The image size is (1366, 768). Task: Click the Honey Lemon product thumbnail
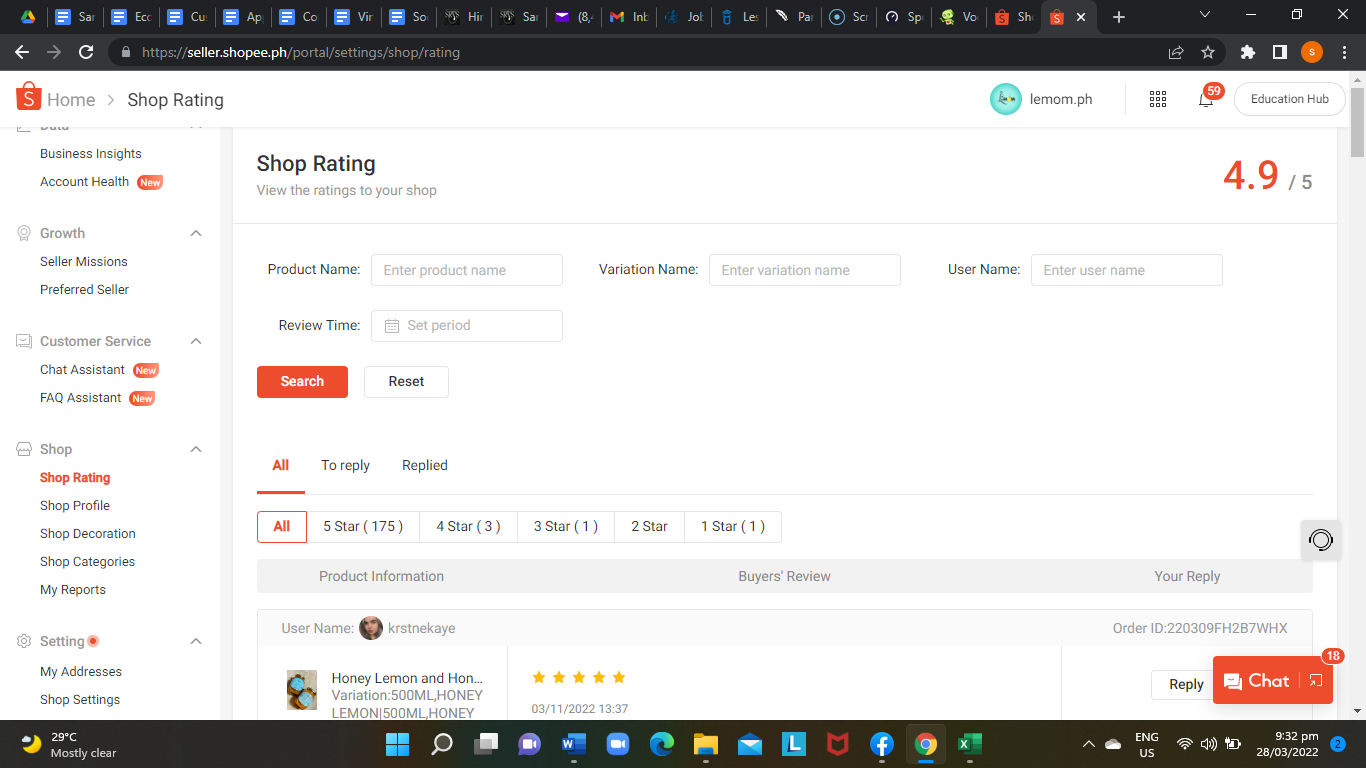(x=302, y=690)
